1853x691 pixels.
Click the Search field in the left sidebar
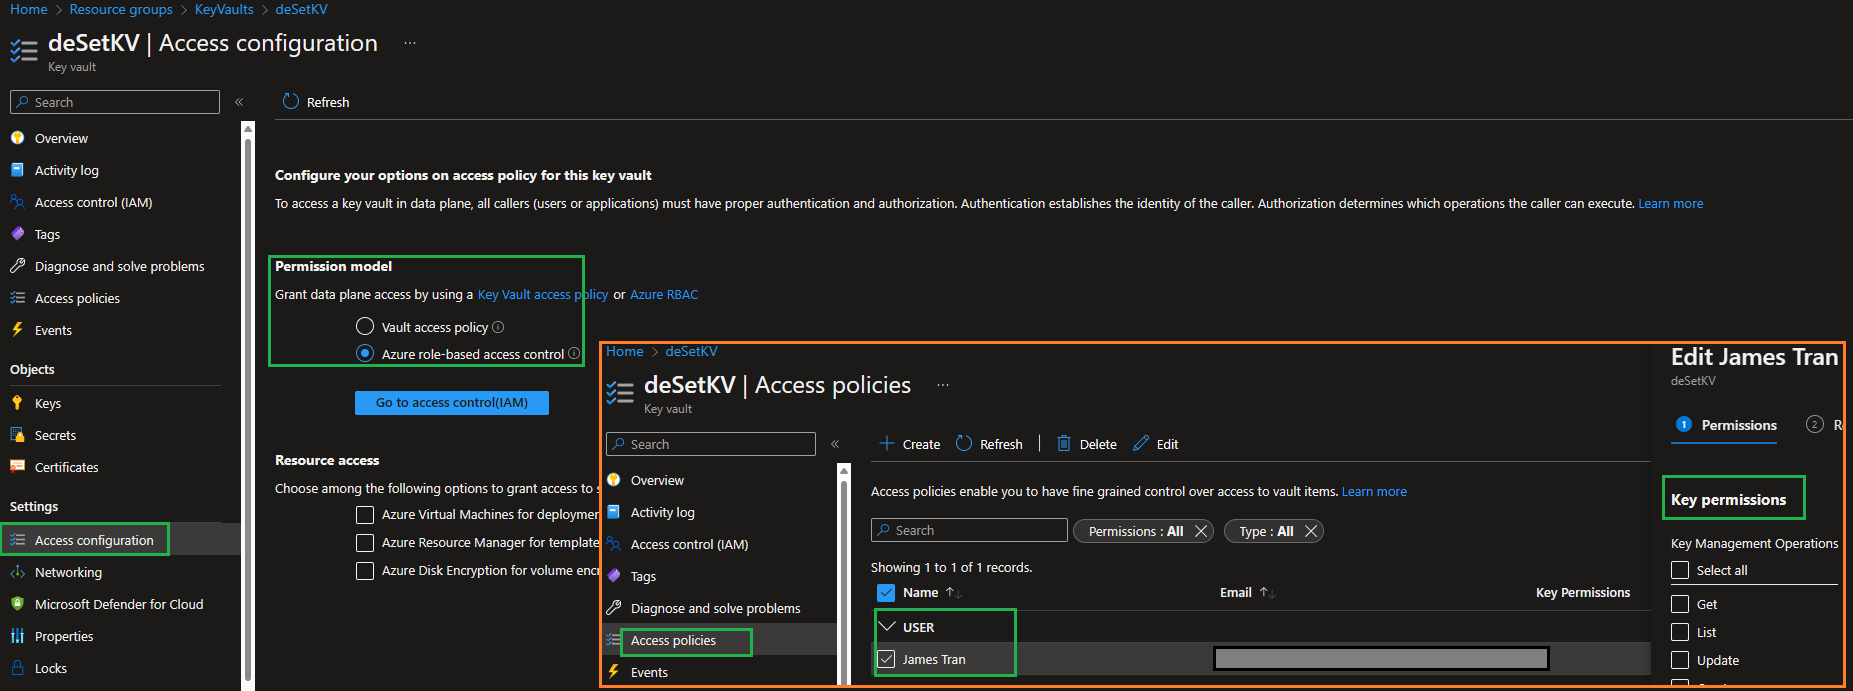pyautogui.click(x=115, y=102)
